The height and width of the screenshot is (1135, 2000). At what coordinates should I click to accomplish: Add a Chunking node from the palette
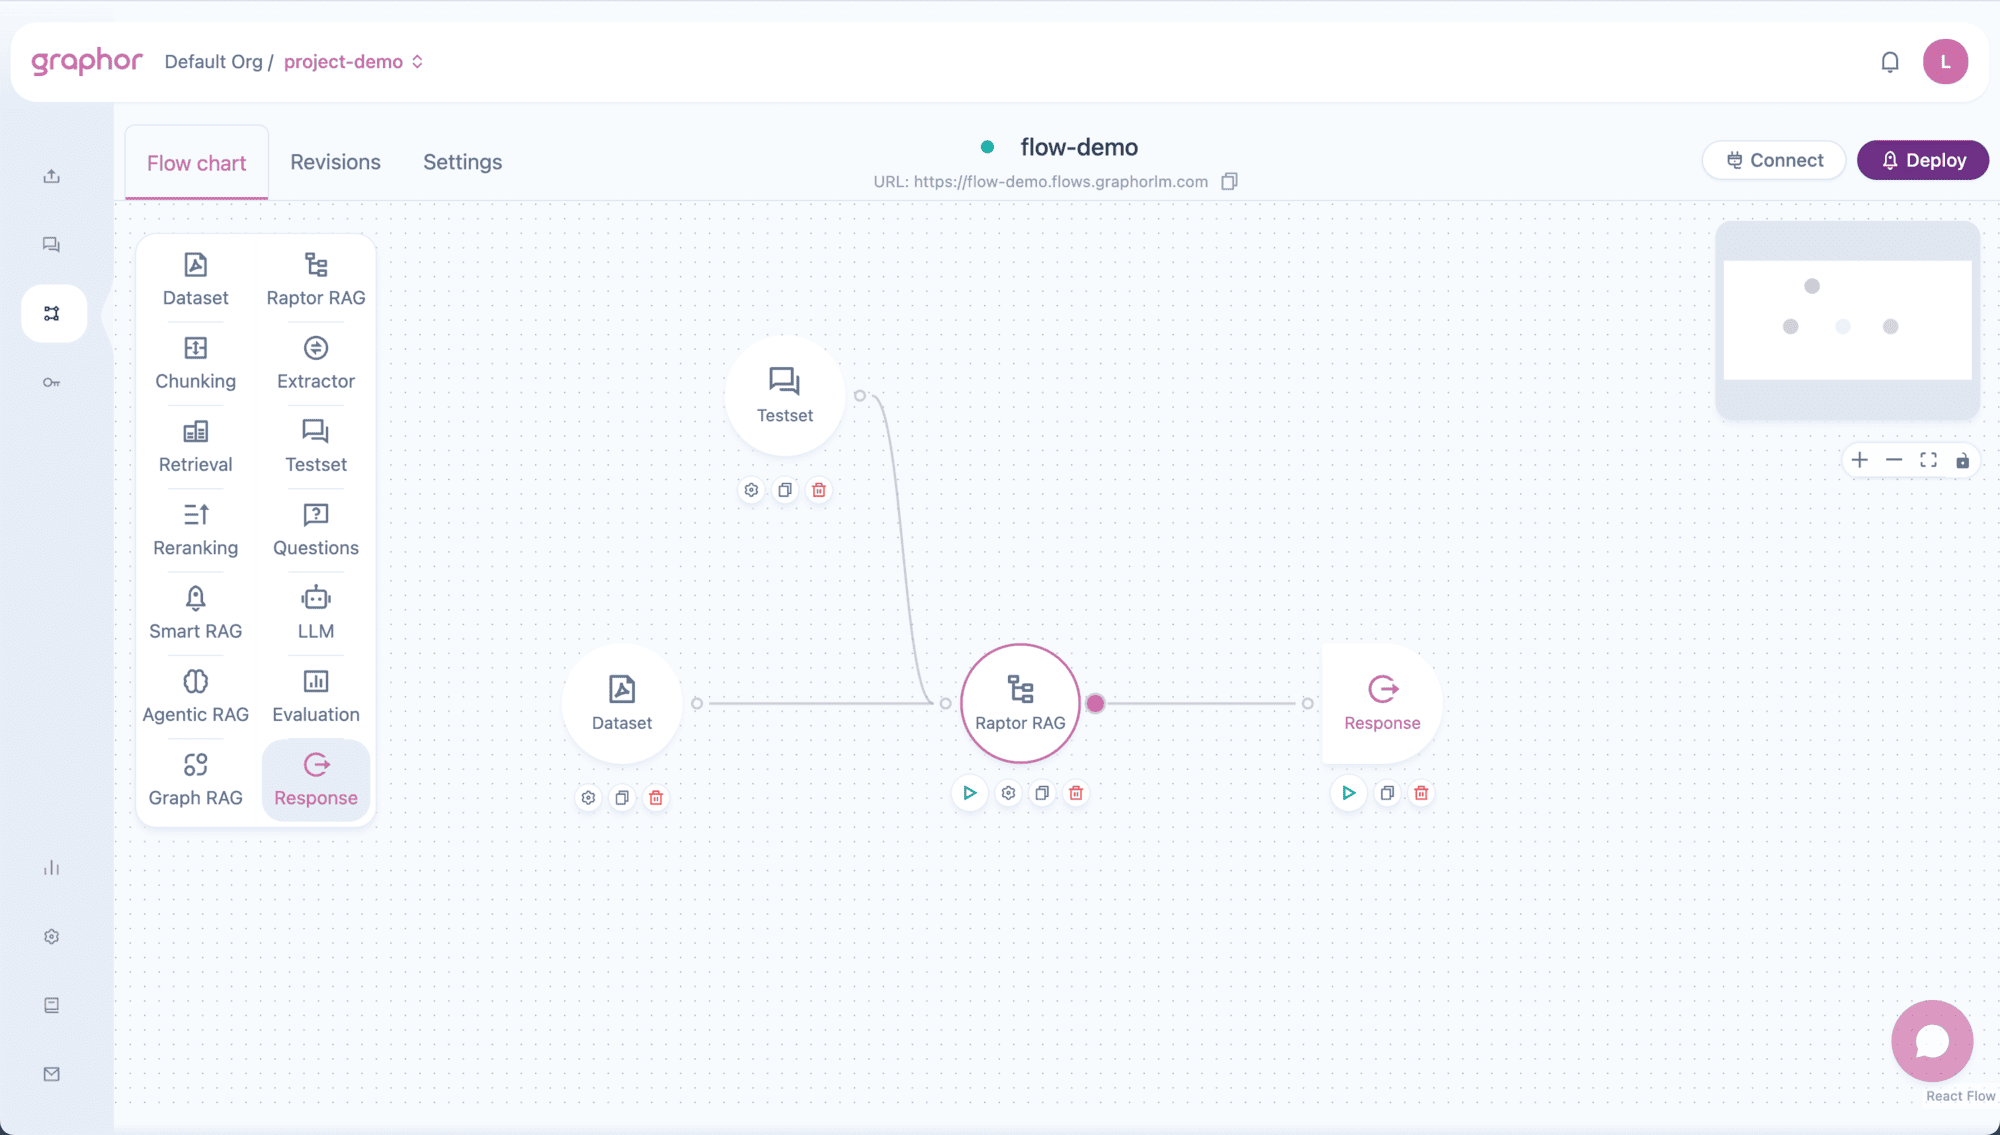coord(195,362)
